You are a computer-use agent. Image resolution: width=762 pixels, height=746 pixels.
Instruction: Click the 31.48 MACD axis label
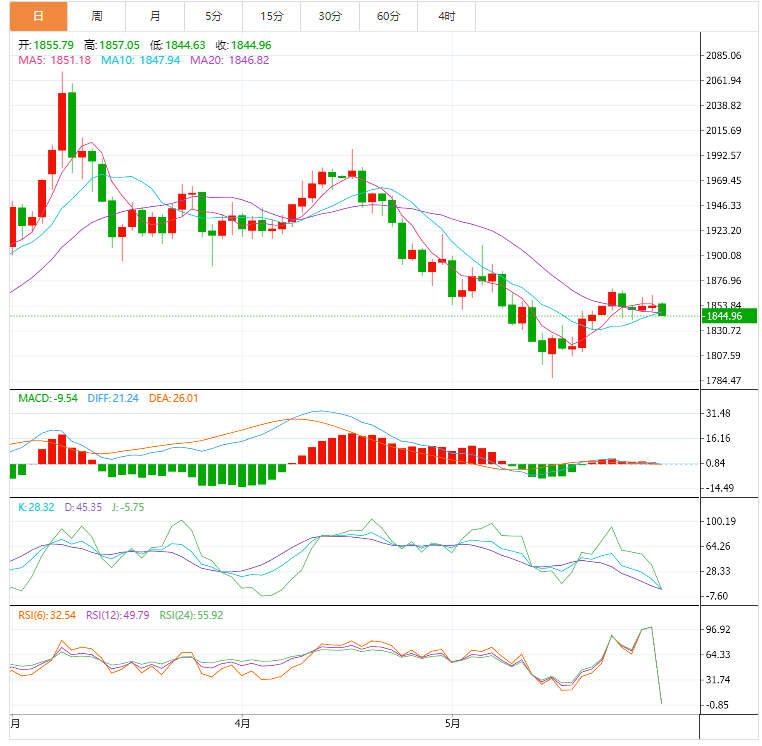(718, 414)
